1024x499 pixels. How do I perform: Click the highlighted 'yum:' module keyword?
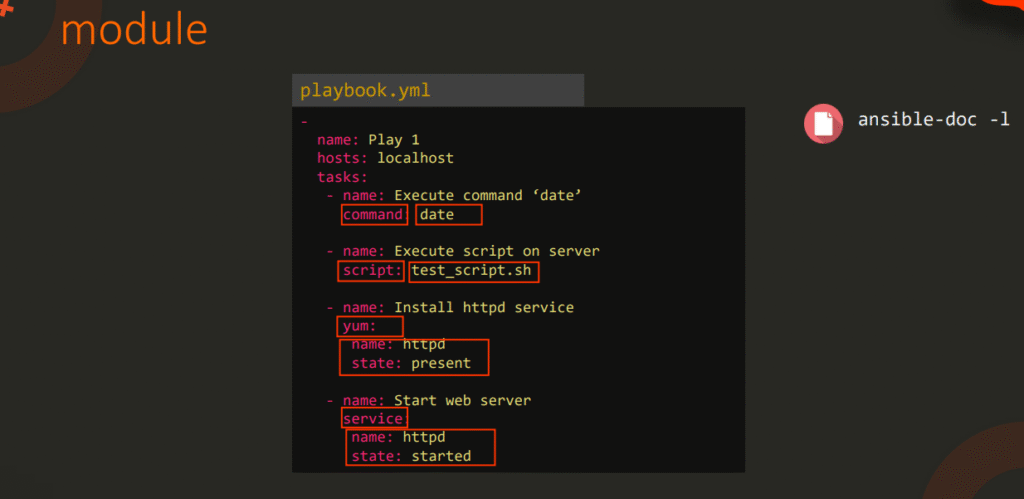click(x=371, y=327)
